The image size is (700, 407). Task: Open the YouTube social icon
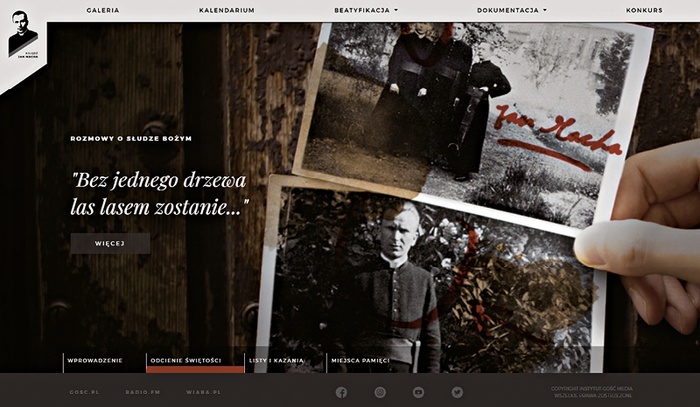[418, 392]
